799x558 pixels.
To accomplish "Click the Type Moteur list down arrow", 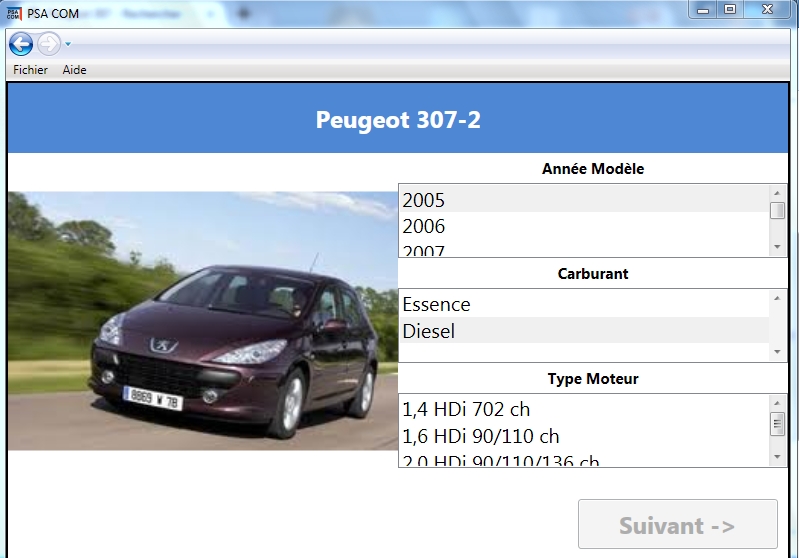I will click(777, 457).
